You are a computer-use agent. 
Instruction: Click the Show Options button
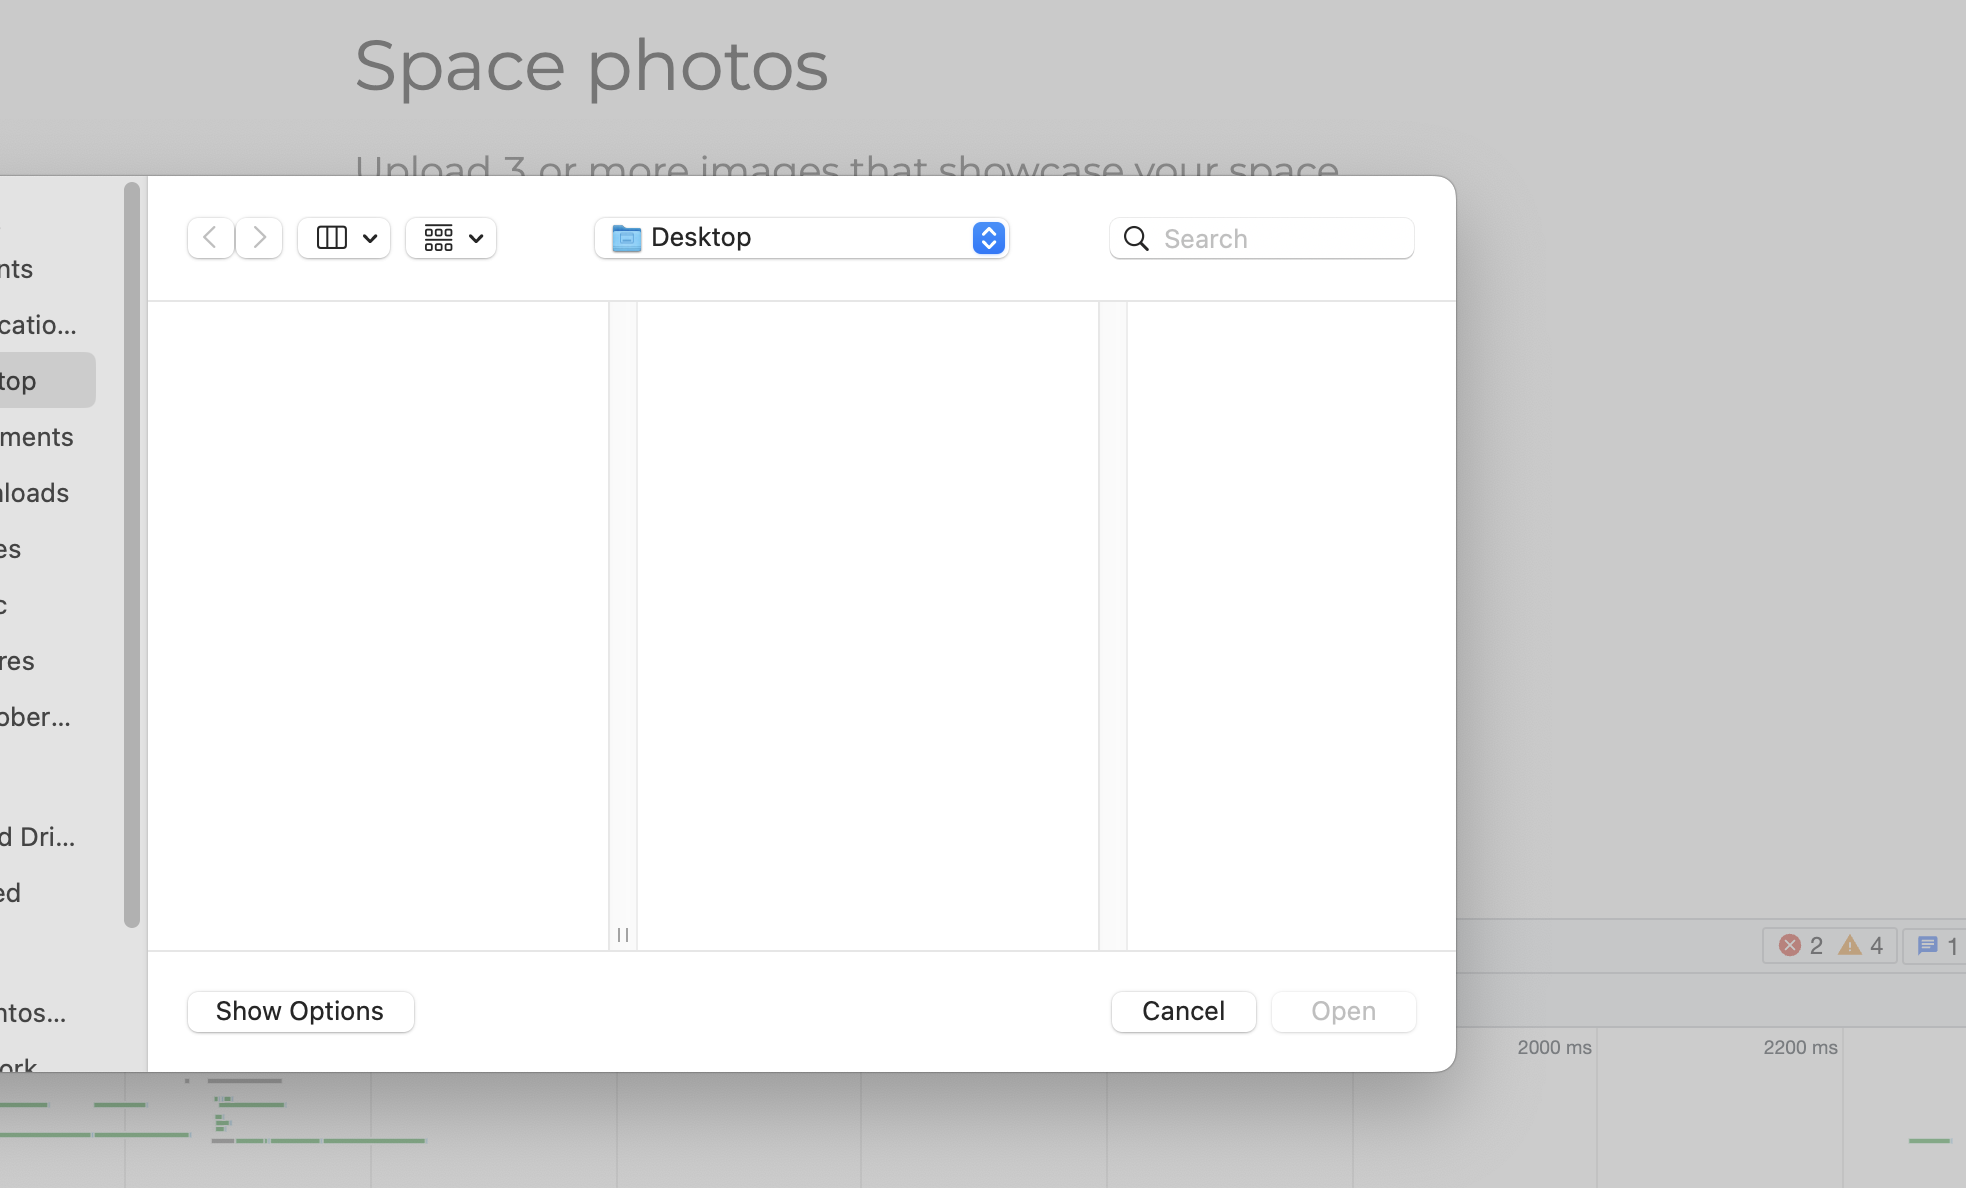(300, 1011)
